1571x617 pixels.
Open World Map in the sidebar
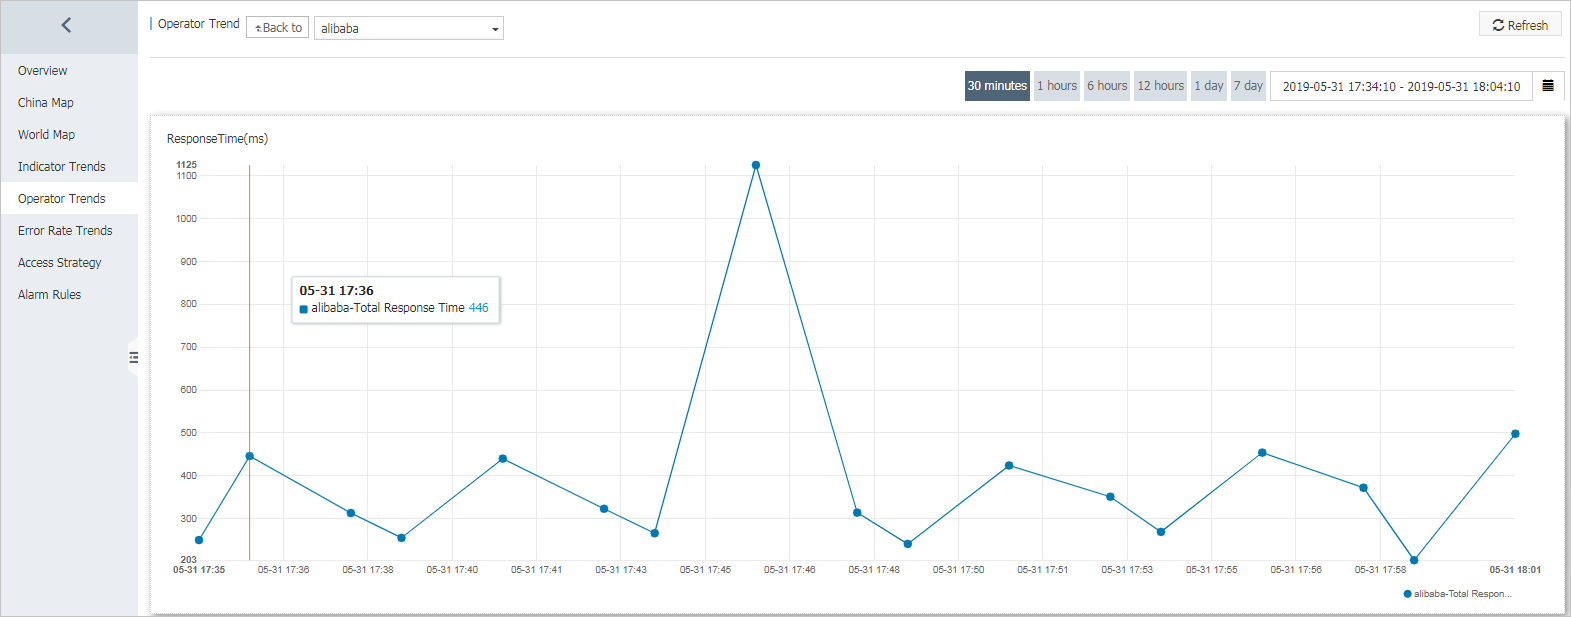point(69,135)
